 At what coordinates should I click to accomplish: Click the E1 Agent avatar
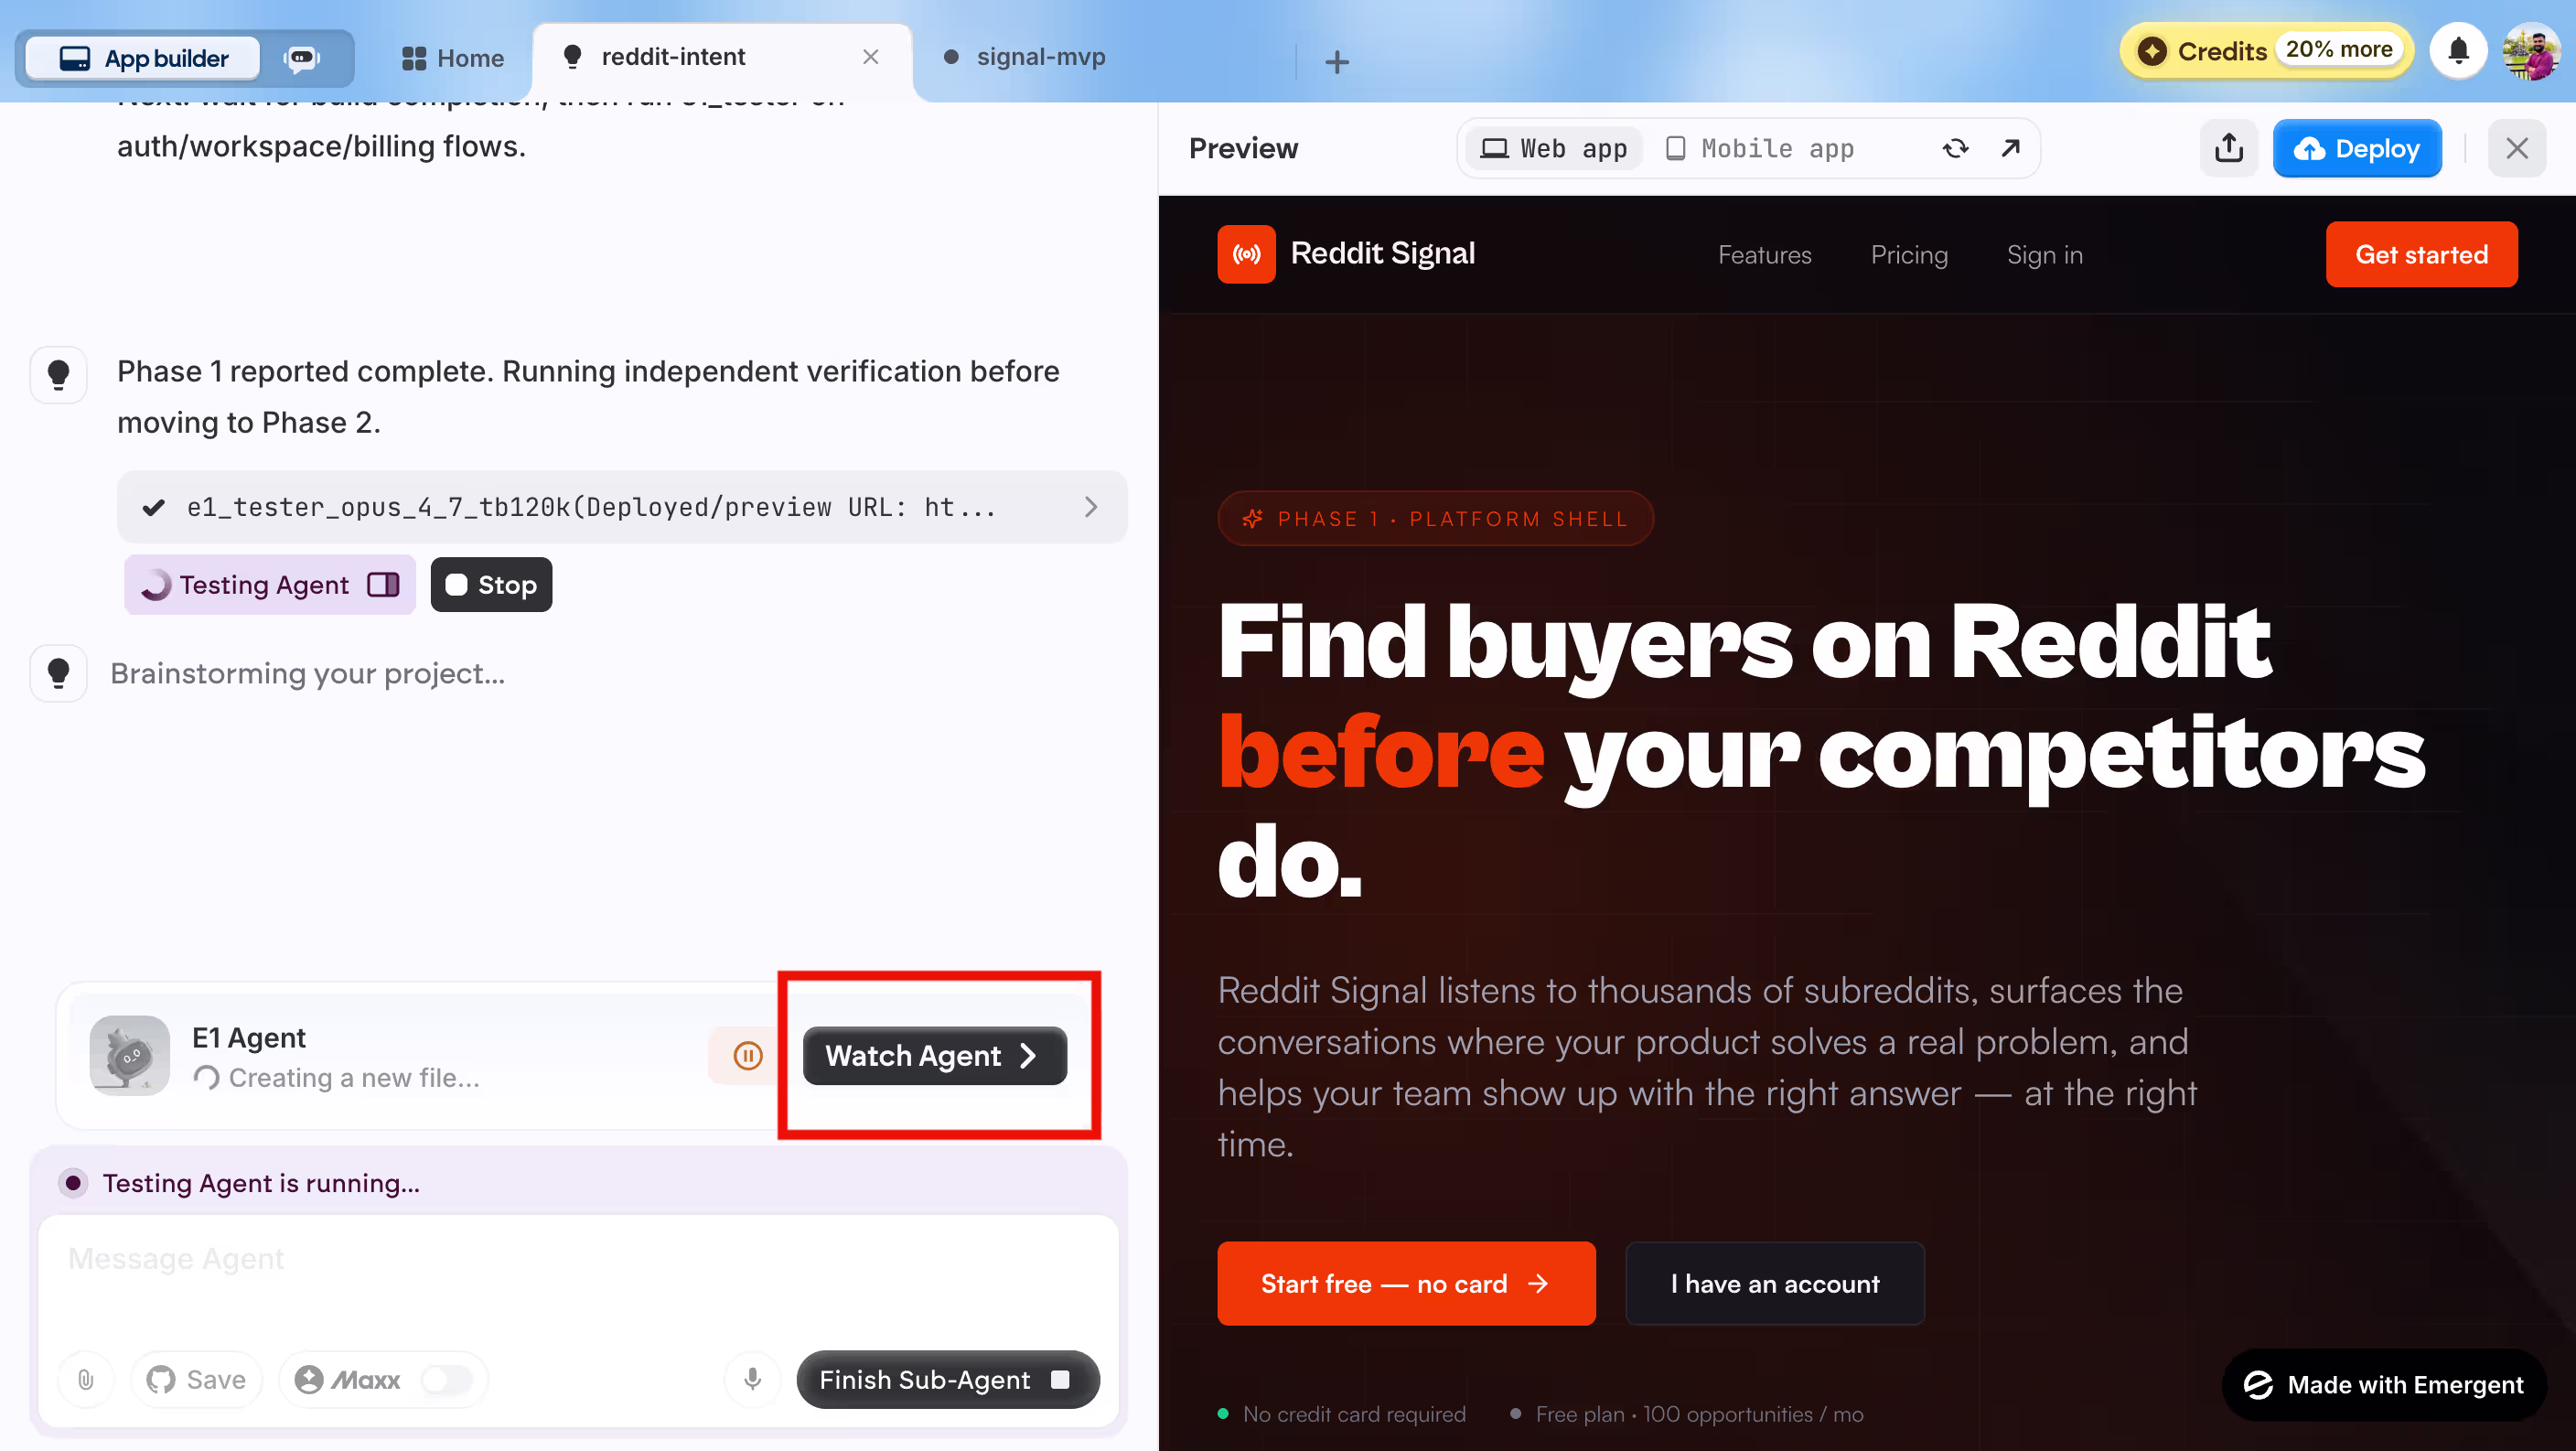[129, 1055]
